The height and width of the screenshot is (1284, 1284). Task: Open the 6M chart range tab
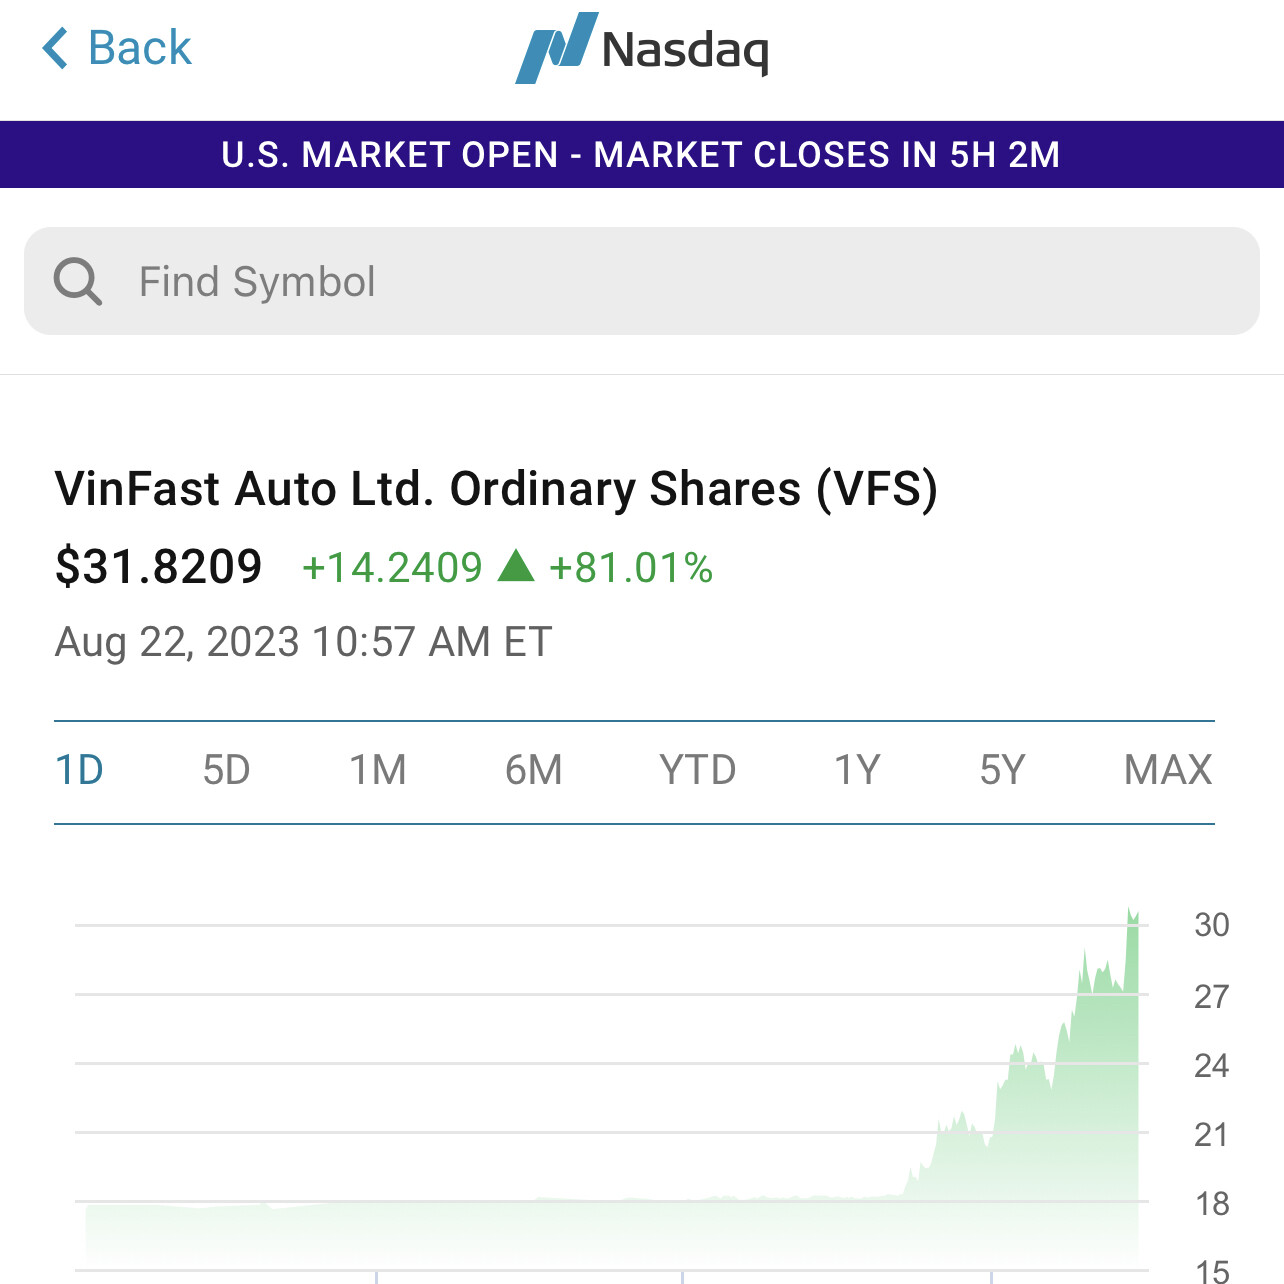pos(534,771)
